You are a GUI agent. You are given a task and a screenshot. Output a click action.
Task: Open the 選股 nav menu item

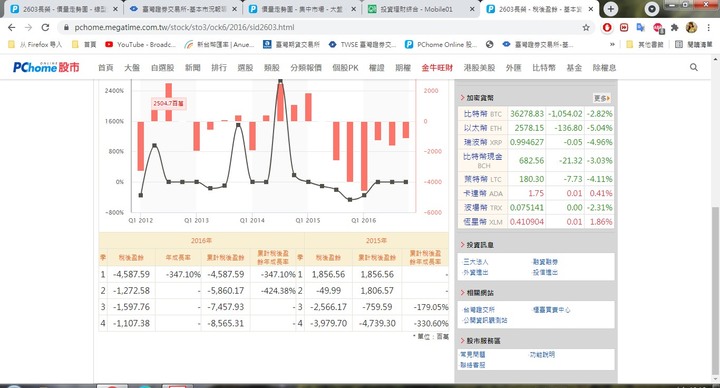[x=245, y=67]
